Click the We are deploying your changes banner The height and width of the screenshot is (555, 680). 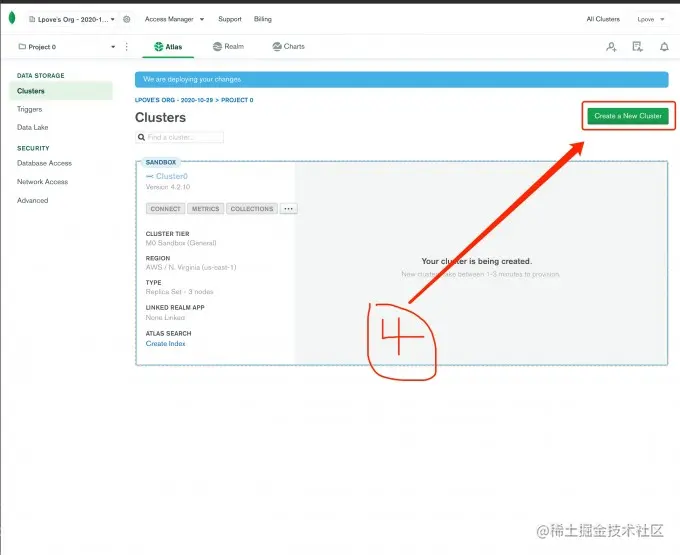click(x=402, y=79)
